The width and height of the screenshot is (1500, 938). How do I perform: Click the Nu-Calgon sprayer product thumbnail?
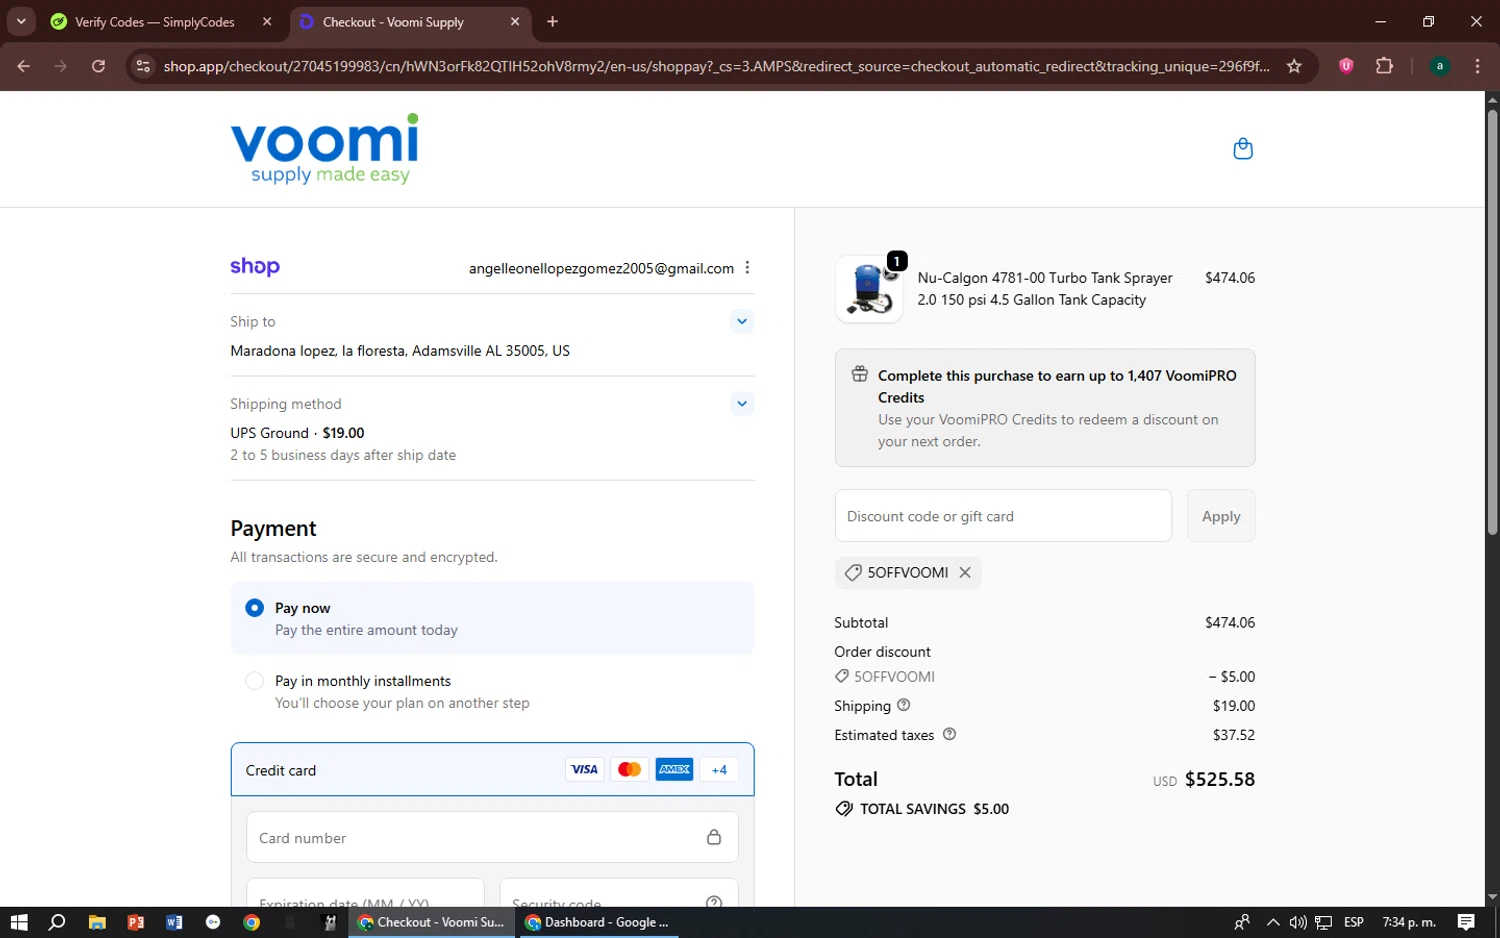point(869,288)
